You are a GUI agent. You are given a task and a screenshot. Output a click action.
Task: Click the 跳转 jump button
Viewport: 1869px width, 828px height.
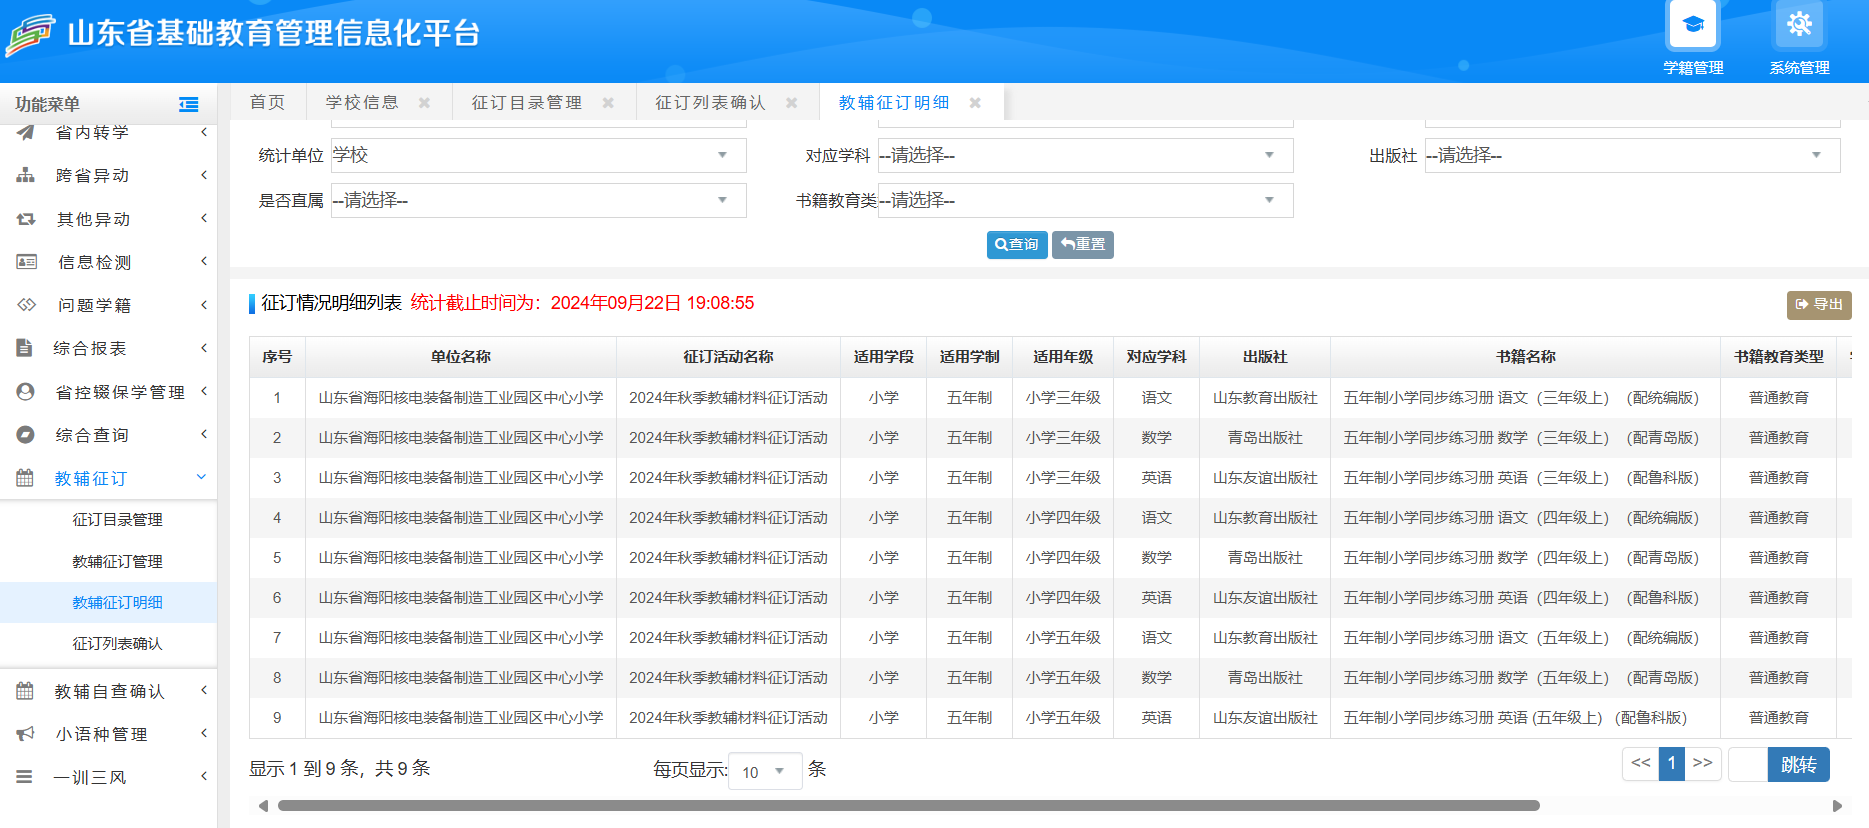tap(1798, 765)
